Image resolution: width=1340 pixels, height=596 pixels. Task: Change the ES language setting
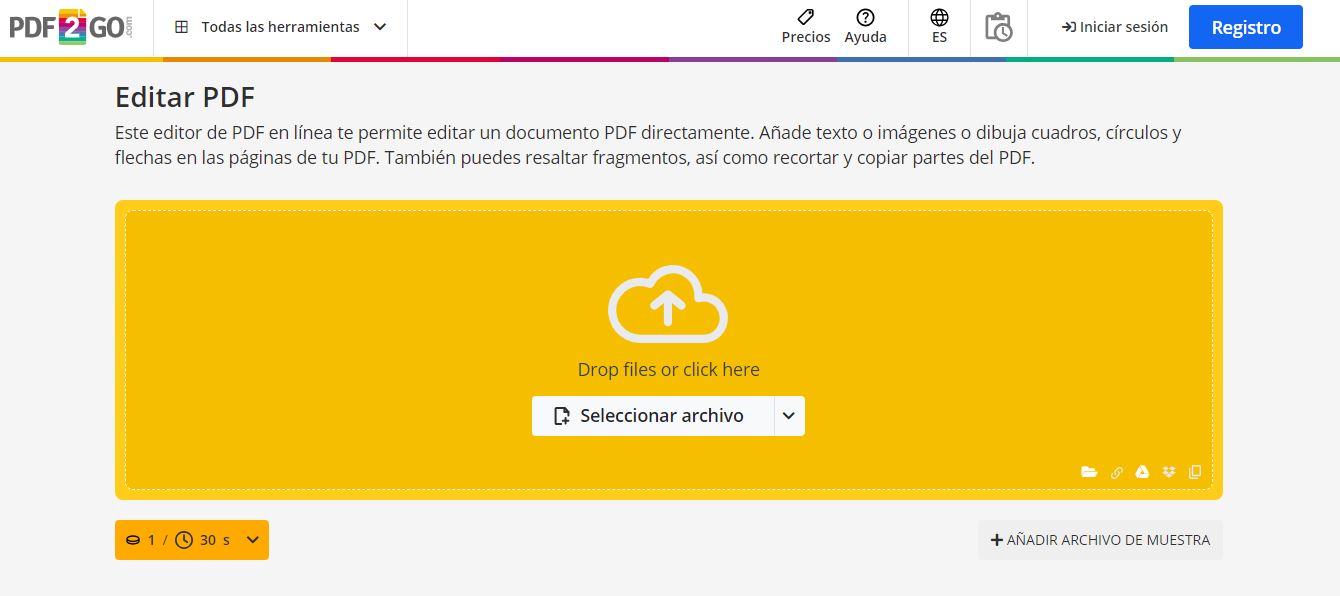point(939,27)
